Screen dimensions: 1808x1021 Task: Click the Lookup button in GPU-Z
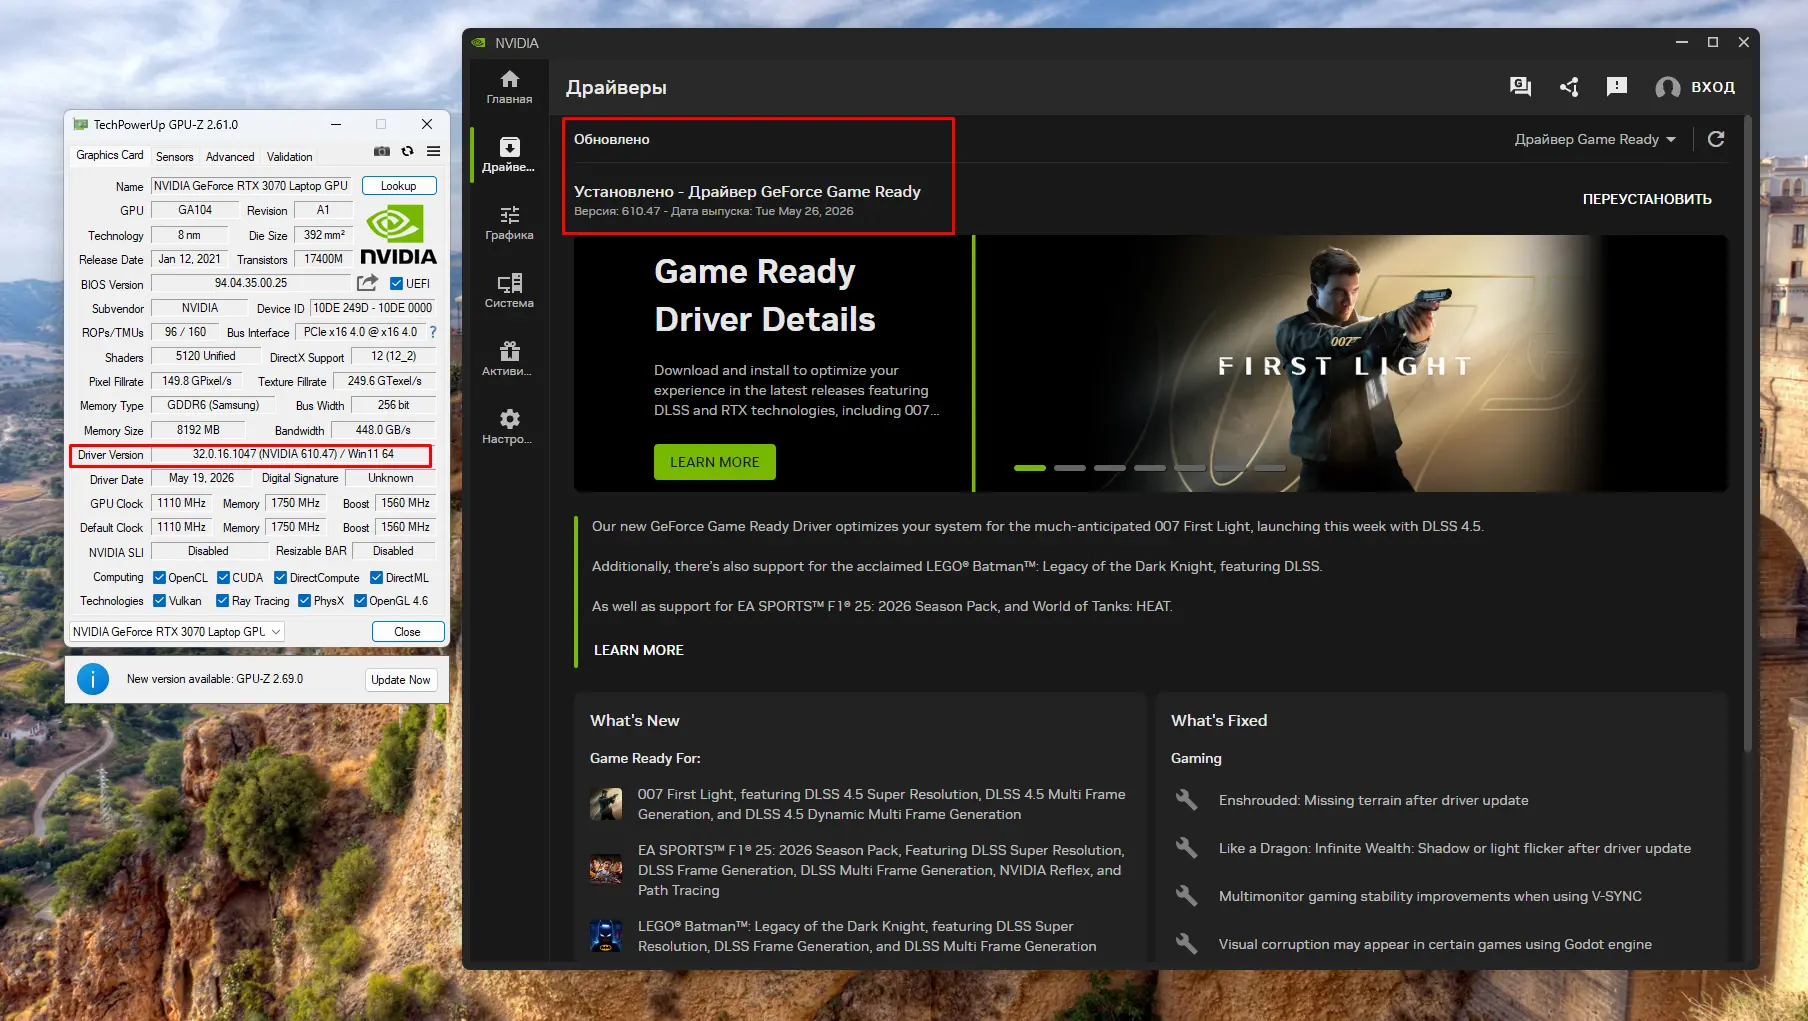click(399, 186)
